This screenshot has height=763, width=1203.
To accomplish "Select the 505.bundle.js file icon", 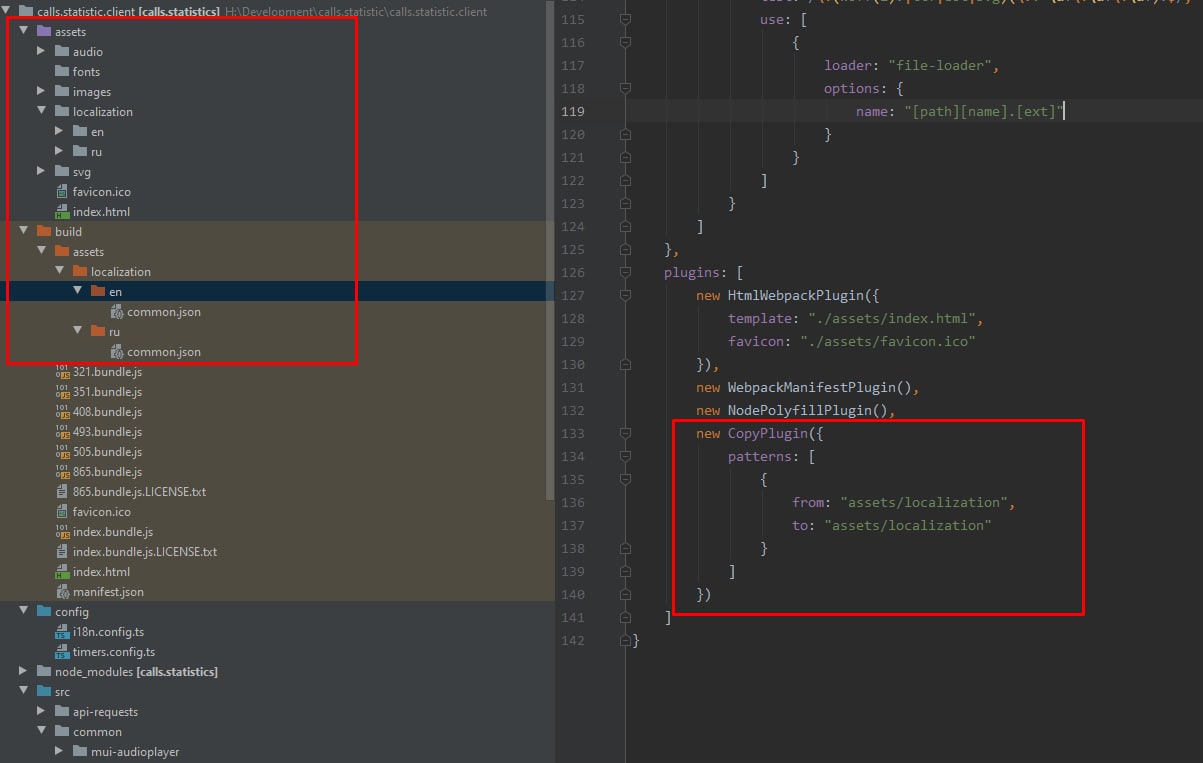I will [x=62, y=451].
